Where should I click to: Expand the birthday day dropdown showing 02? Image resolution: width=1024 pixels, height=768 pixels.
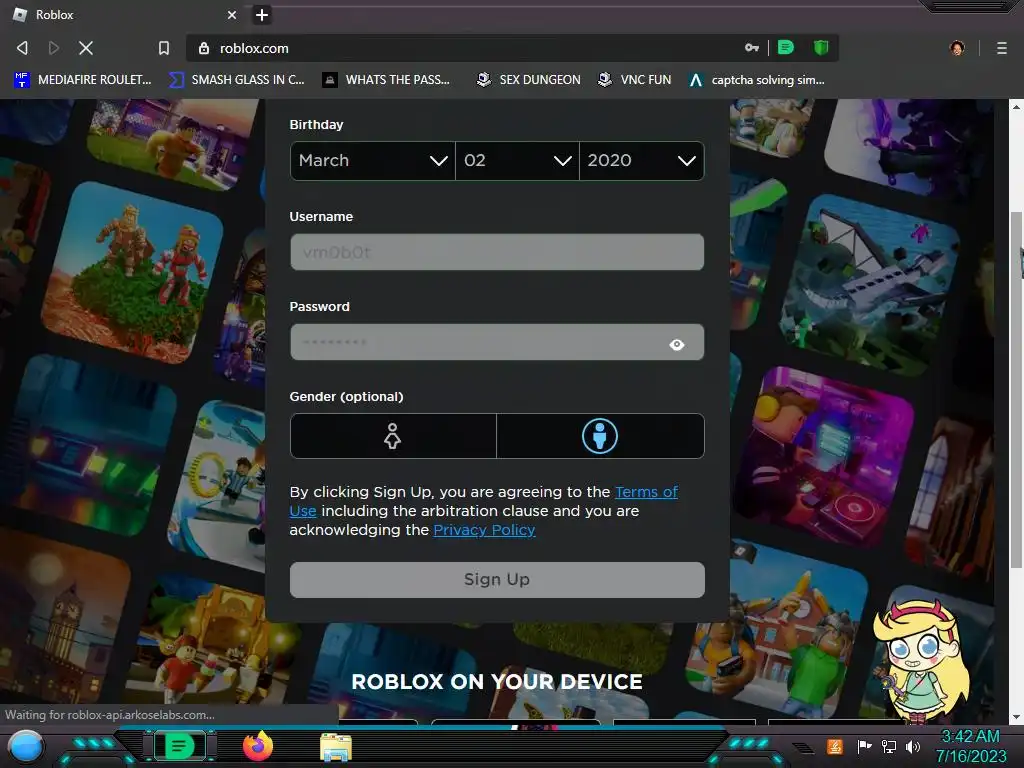click(517, 161)
